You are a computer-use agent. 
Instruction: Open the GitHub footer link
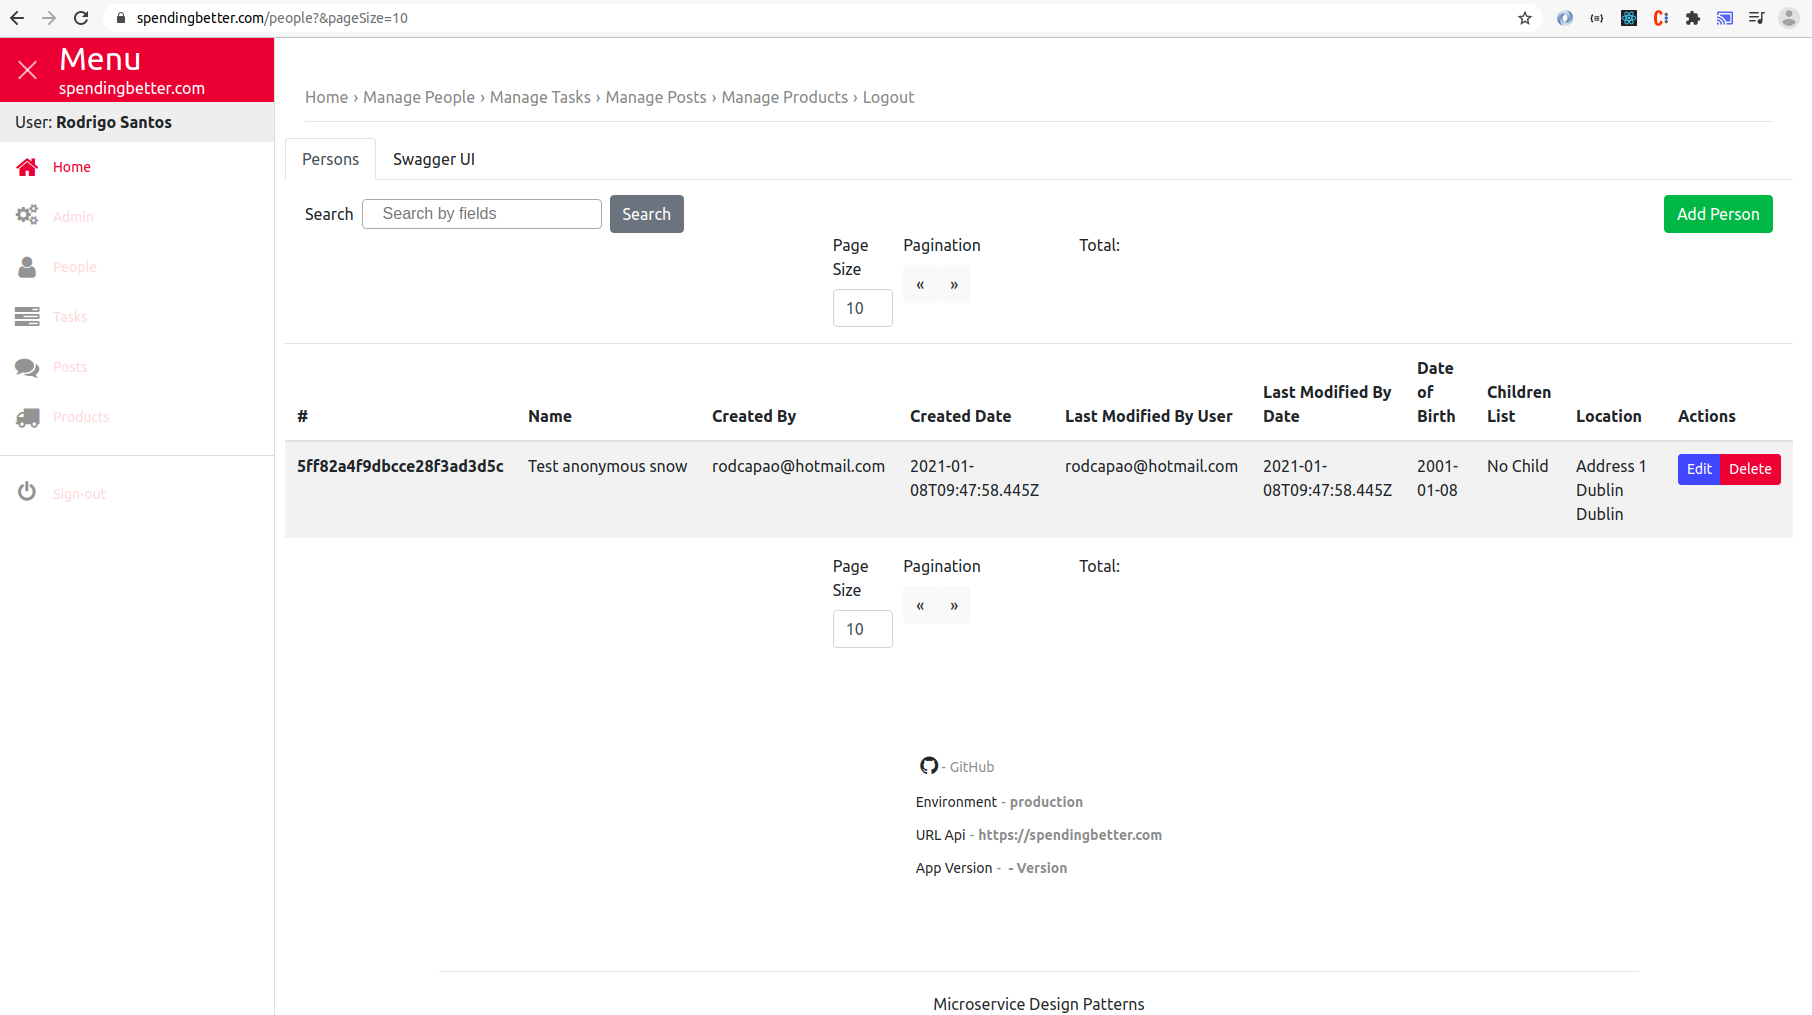coord(972,767)
